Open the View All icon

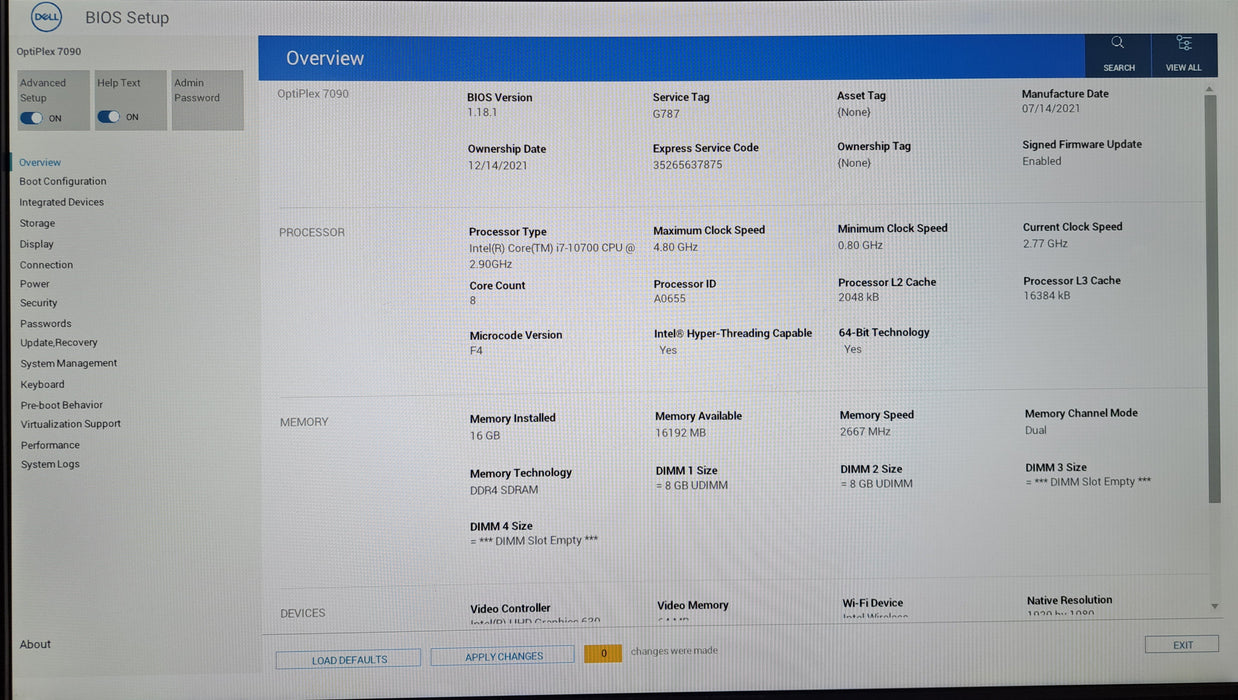click(1184, 43)
